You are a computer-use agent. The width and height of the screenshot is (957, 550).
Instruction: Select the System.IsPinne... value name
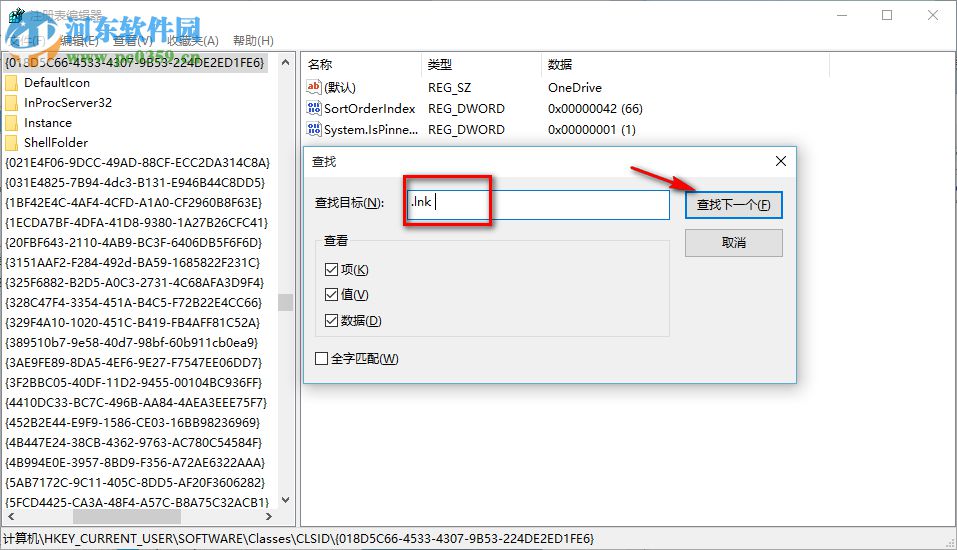(371, 129)
